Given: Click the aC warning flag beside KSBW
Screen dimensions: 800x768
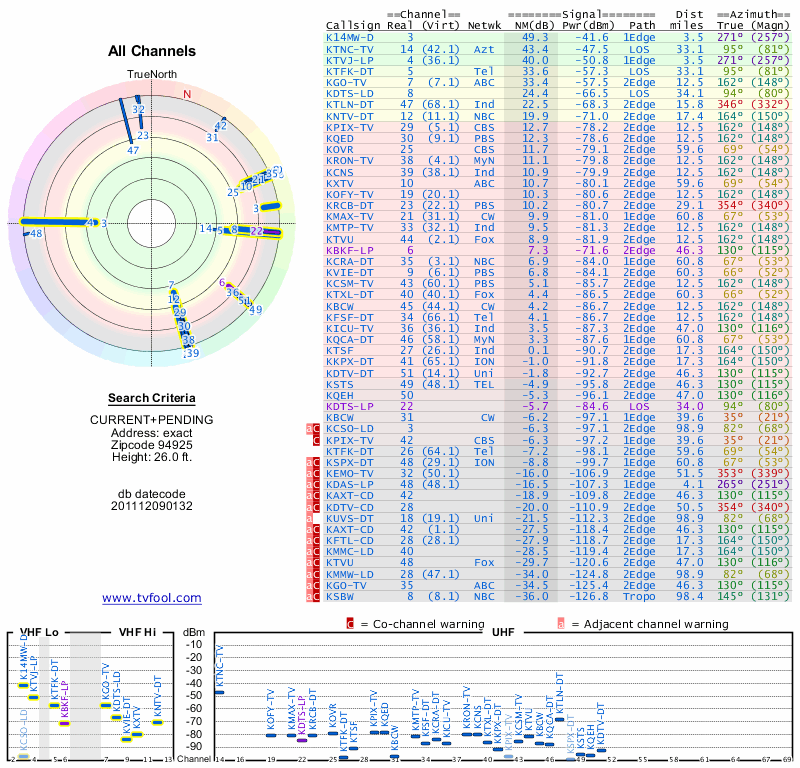Looking at the screenshot, I should pos(313,597).
